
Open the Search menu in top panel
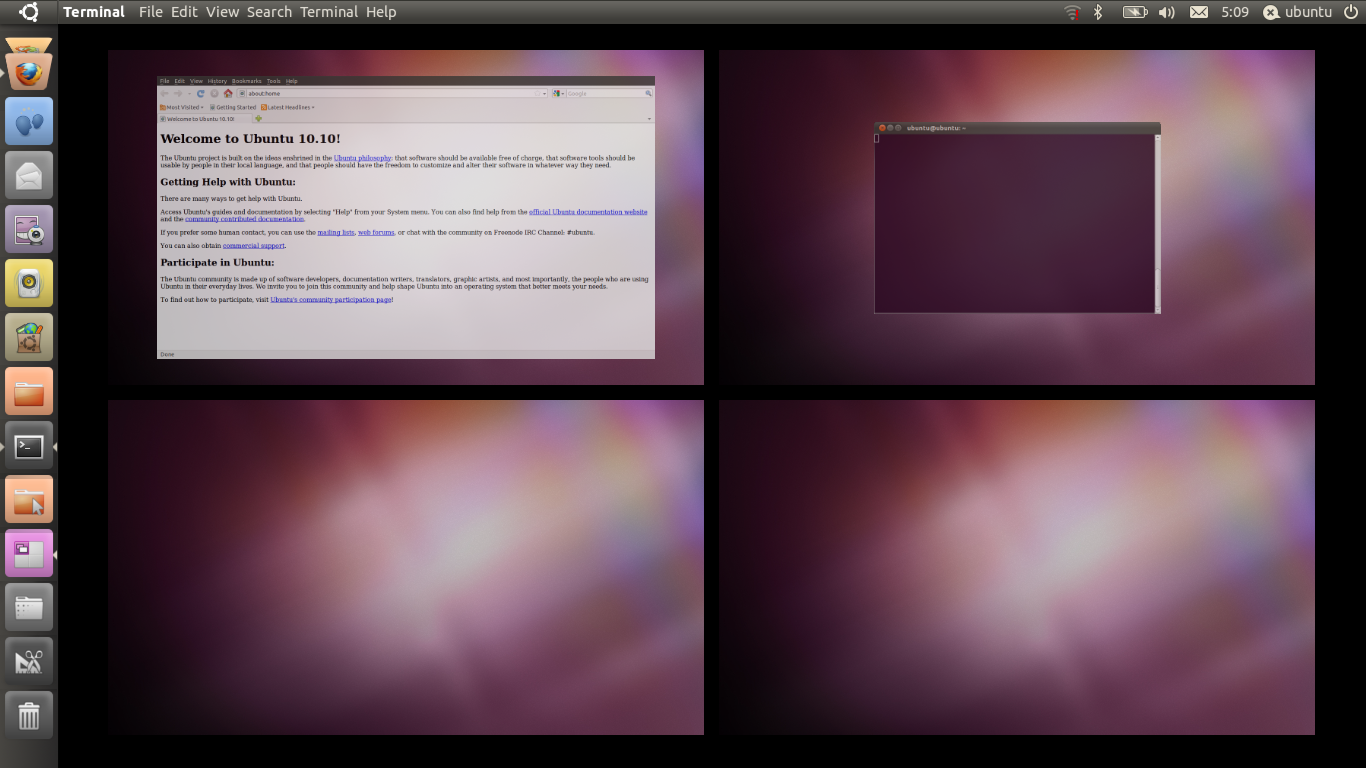coord(269,12)
